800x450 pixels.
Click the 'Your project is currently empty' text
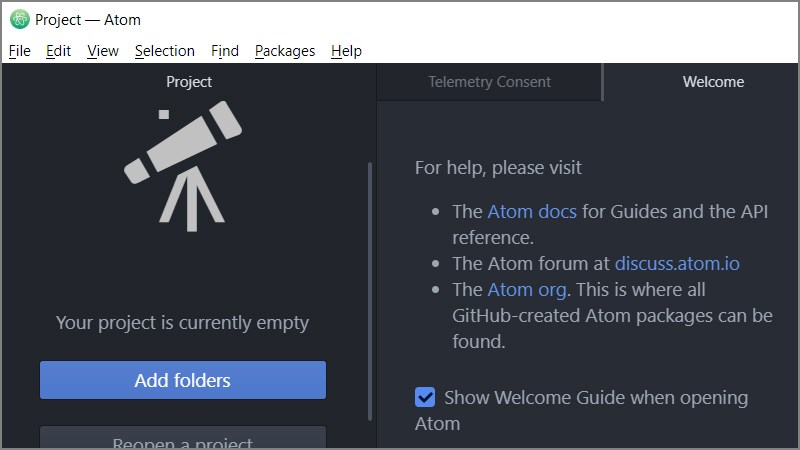pyautogui.click(x=183, y=323)
